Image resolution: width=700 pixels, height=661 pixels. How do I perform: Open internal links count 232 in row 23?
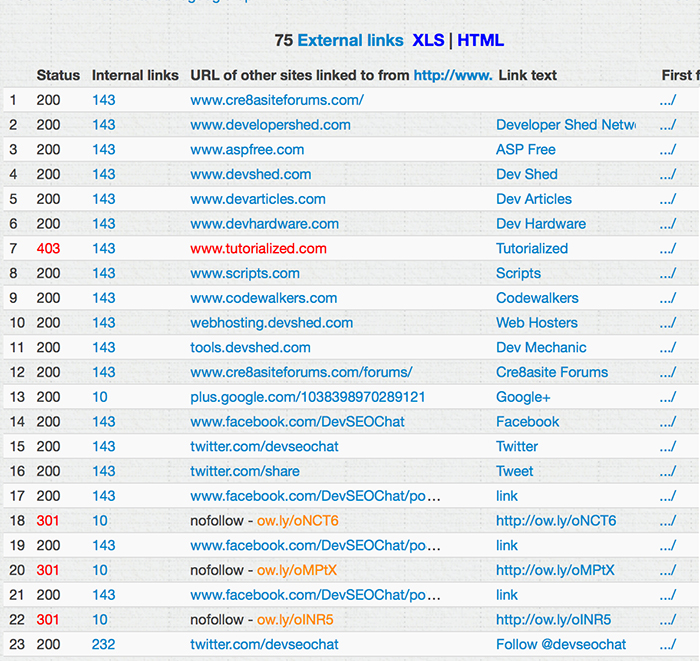[x=104, y=644]
